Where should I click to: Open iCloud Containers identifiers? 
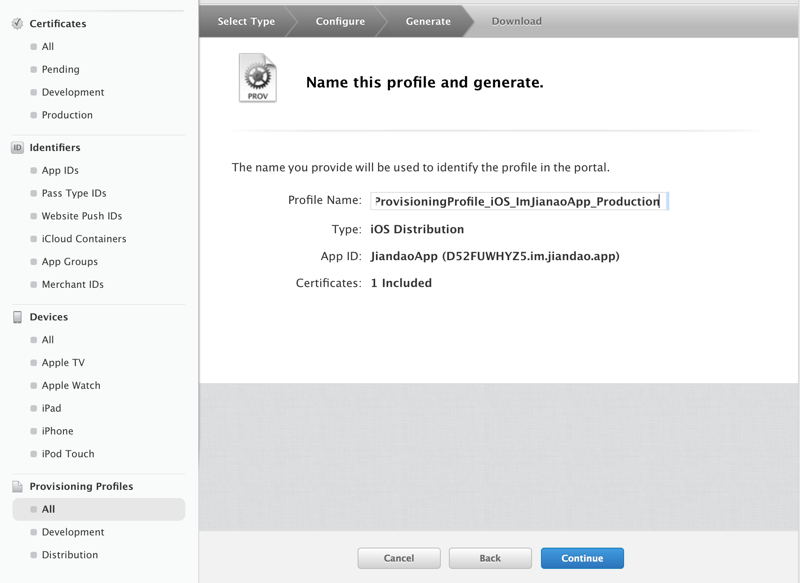pos(83,239)
